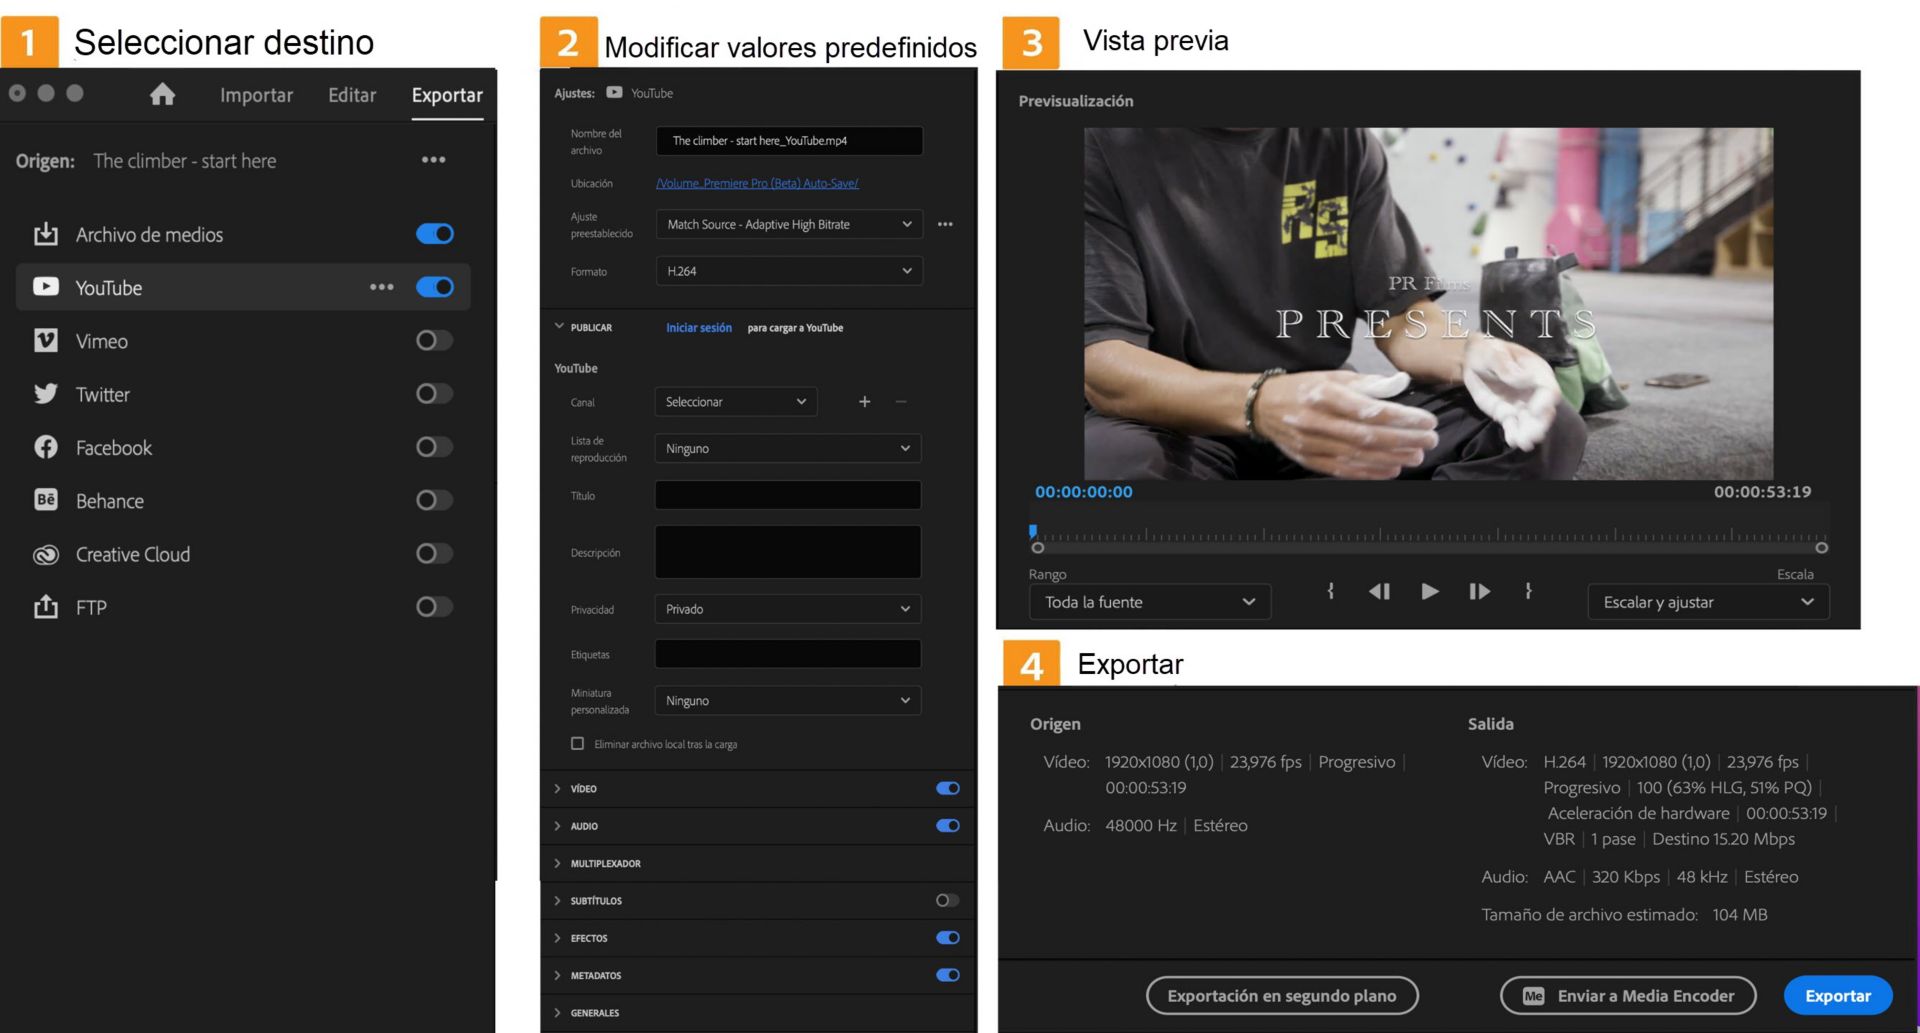
Task: Check Eliminar archivo local tras la carga
Action: click(578, 743)
